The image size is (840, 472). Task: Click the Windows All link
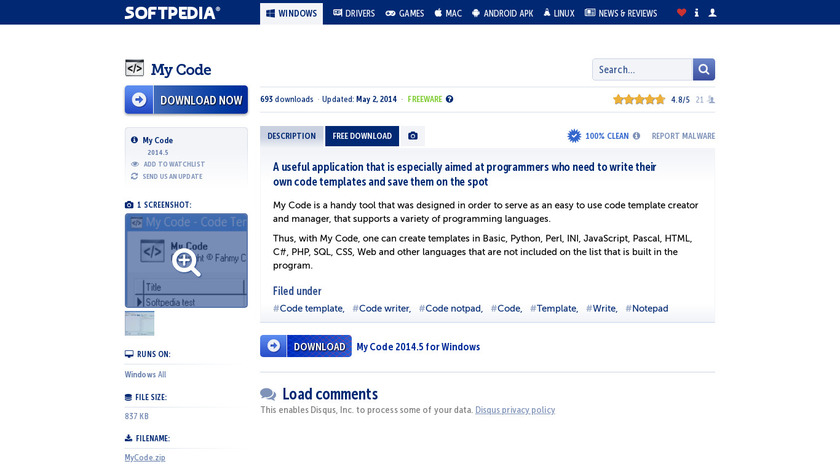(145, 374)
